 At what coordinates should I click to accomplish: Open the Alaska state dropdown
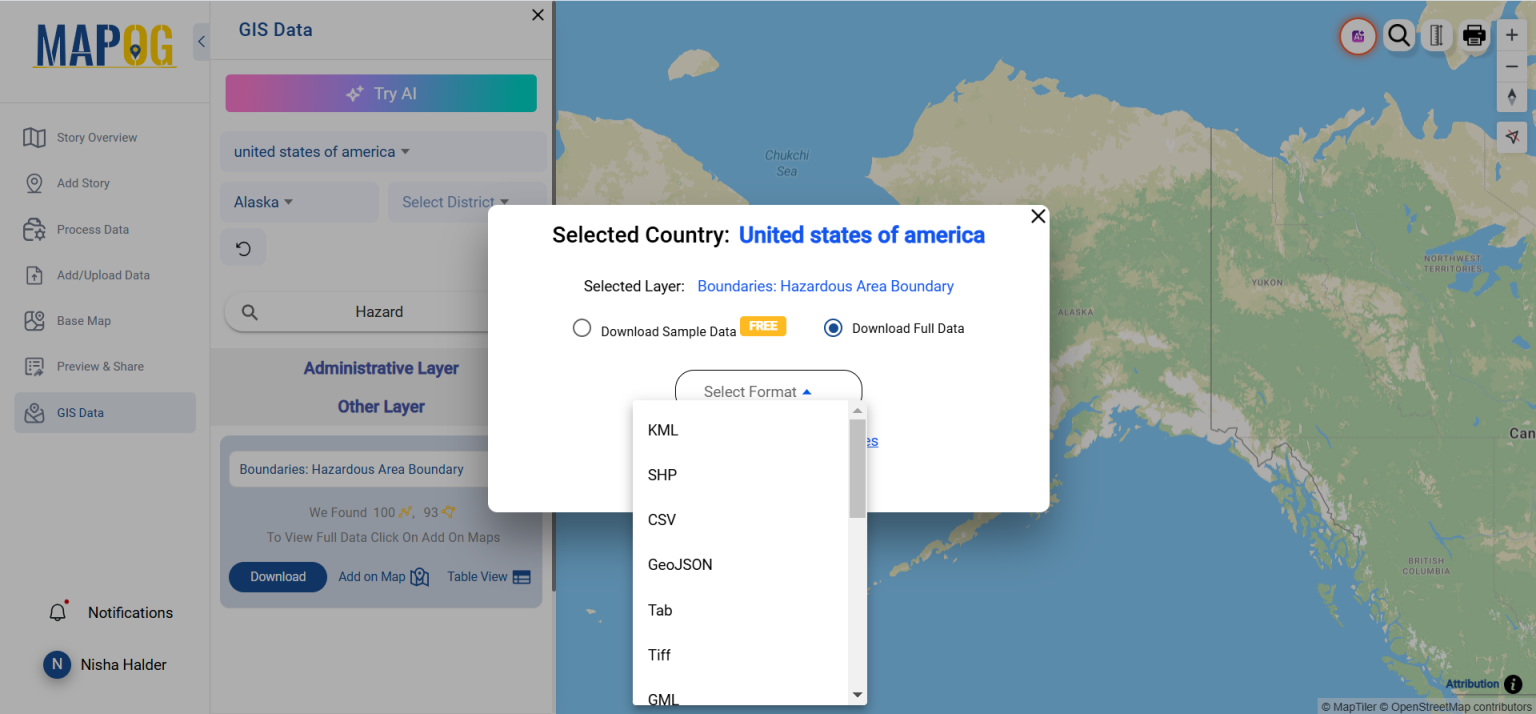click(x=264, y=202)
